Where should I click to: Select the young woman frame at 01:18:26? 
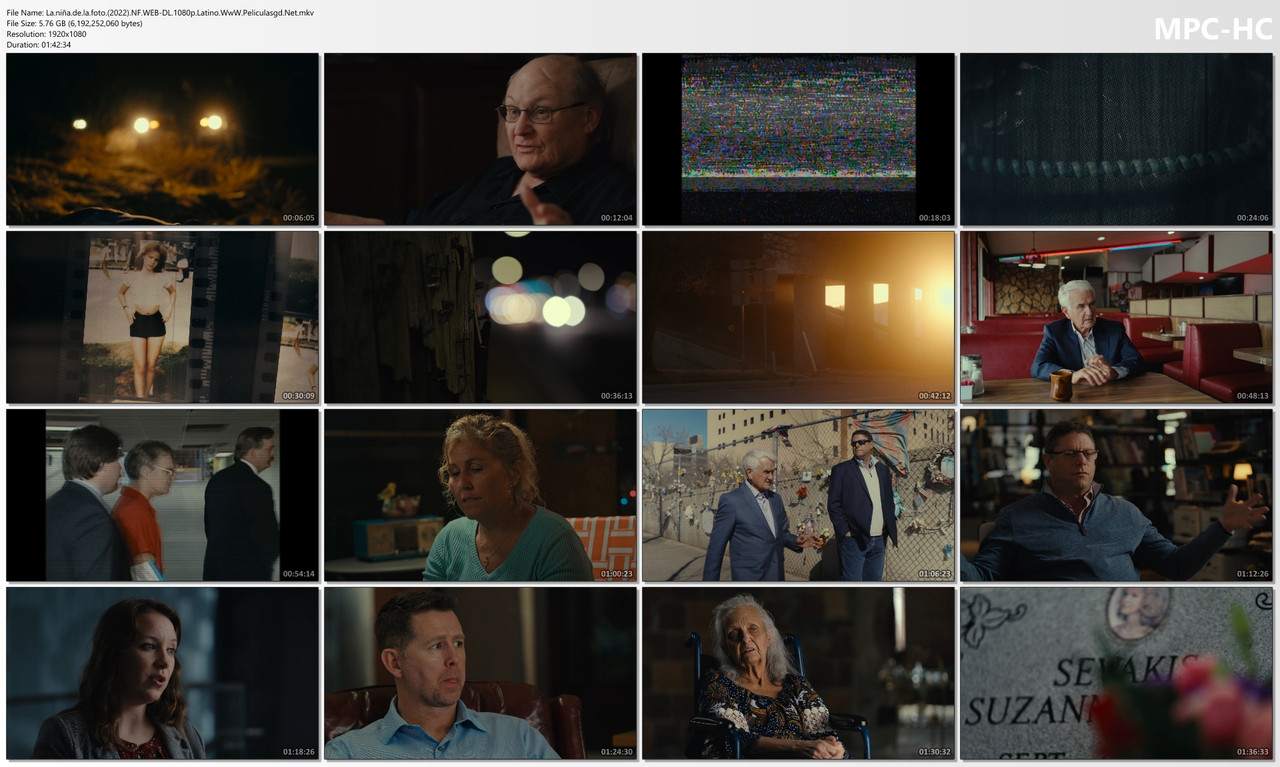[x=162, y=673]
